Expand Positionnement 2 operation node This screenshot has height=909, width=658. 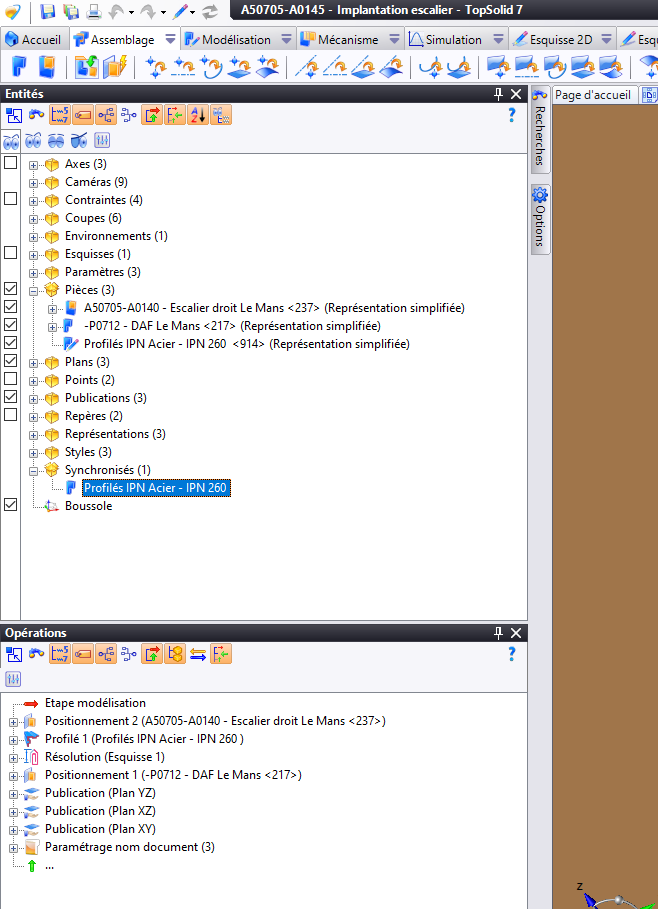(x=13, y=722)
